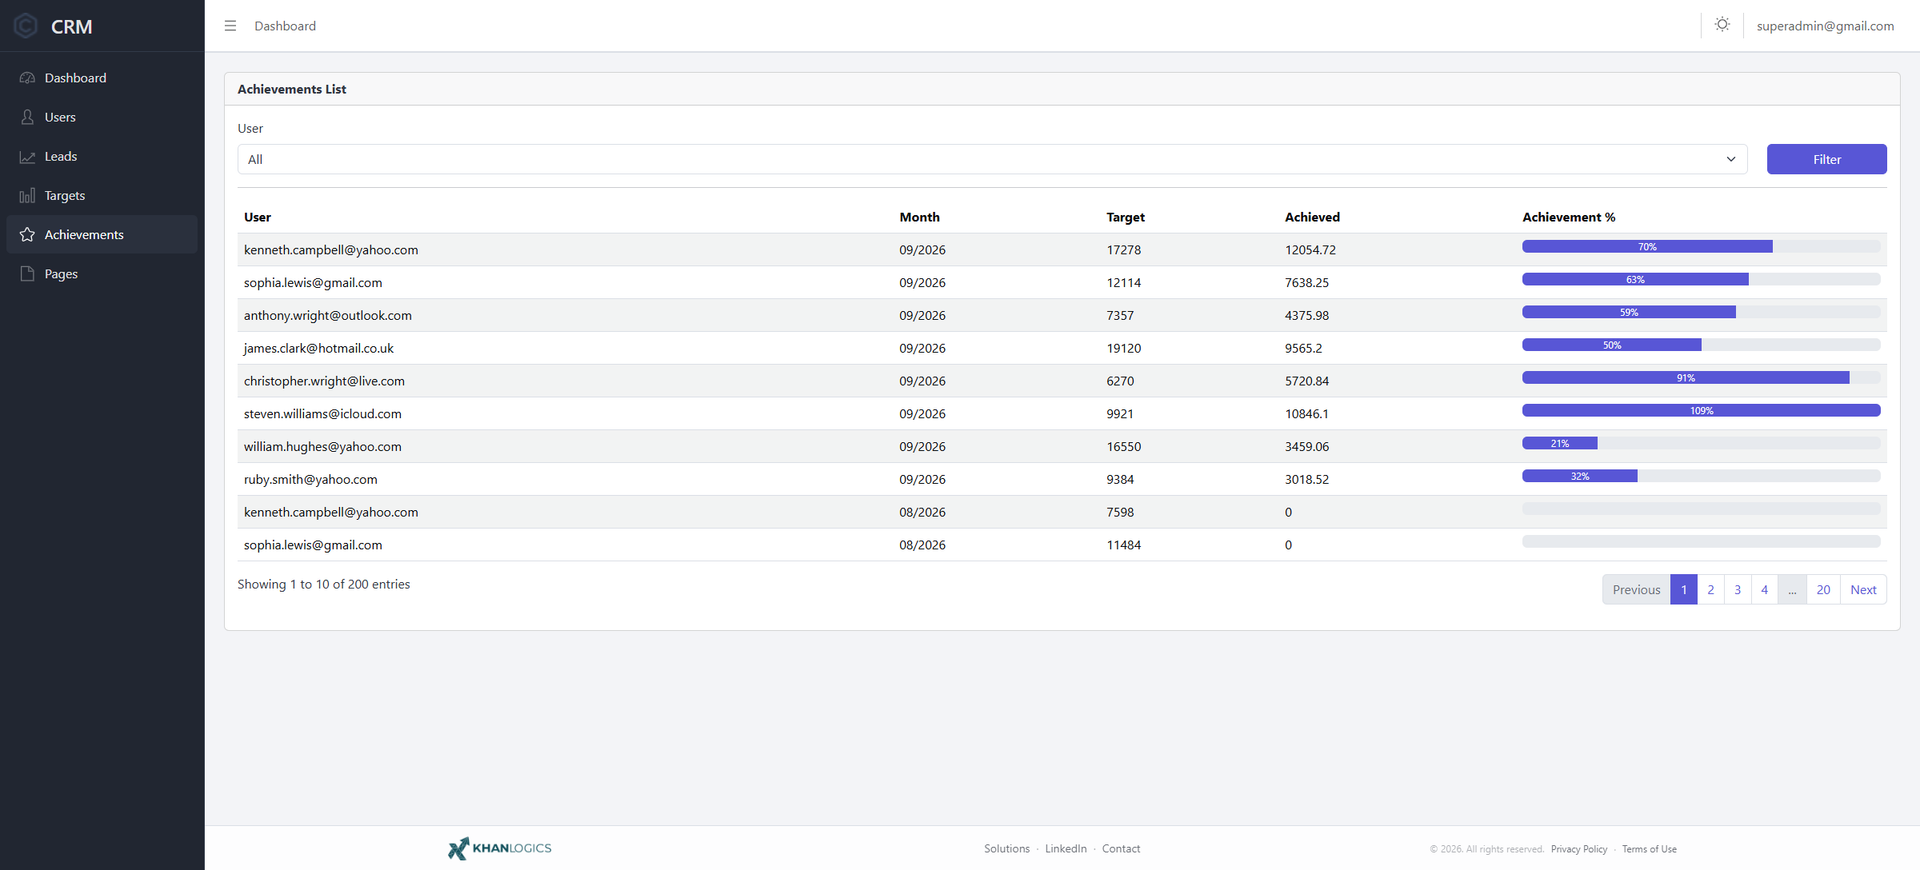Image resolution: width=1920 pixels, height=870 pixels.
Task: Open the Privacy Policy link
Action: [1579, 850]
